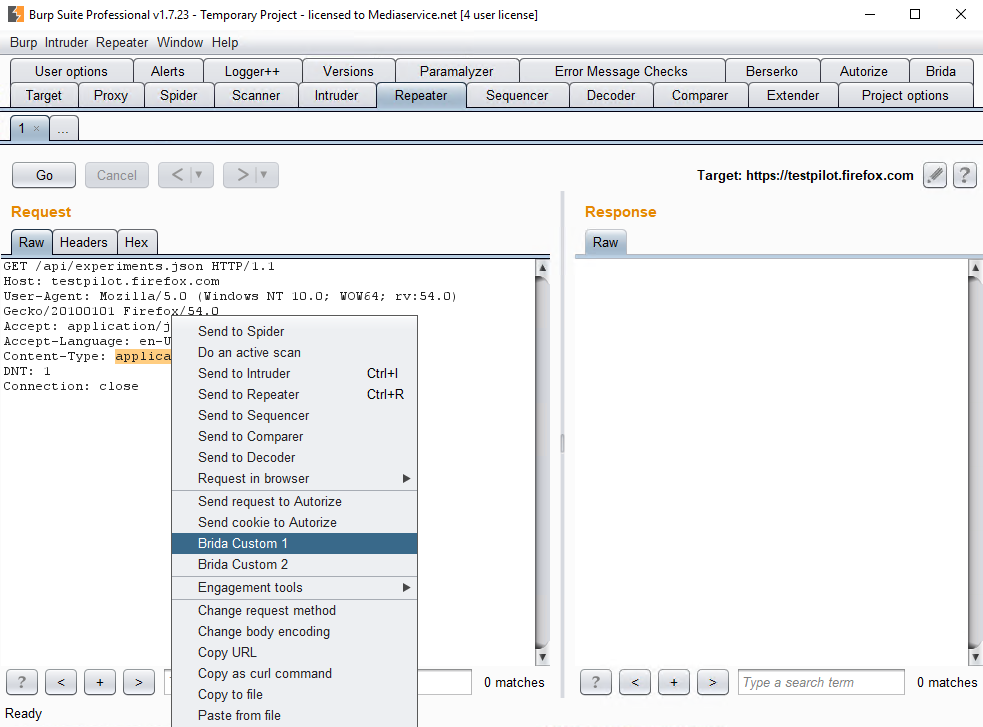Select Brida Custom 1 menu entry
The image size is (983, 727).
click(243, 543)
